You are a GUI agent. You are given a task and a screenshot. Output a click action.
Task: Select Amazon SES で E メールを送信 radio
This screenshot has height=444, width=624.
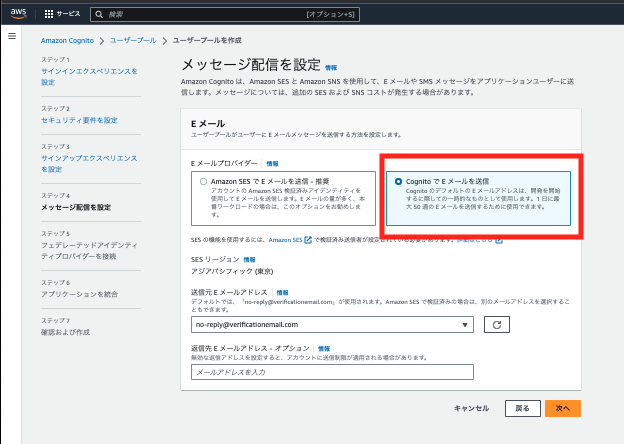[x=203, y=181]
